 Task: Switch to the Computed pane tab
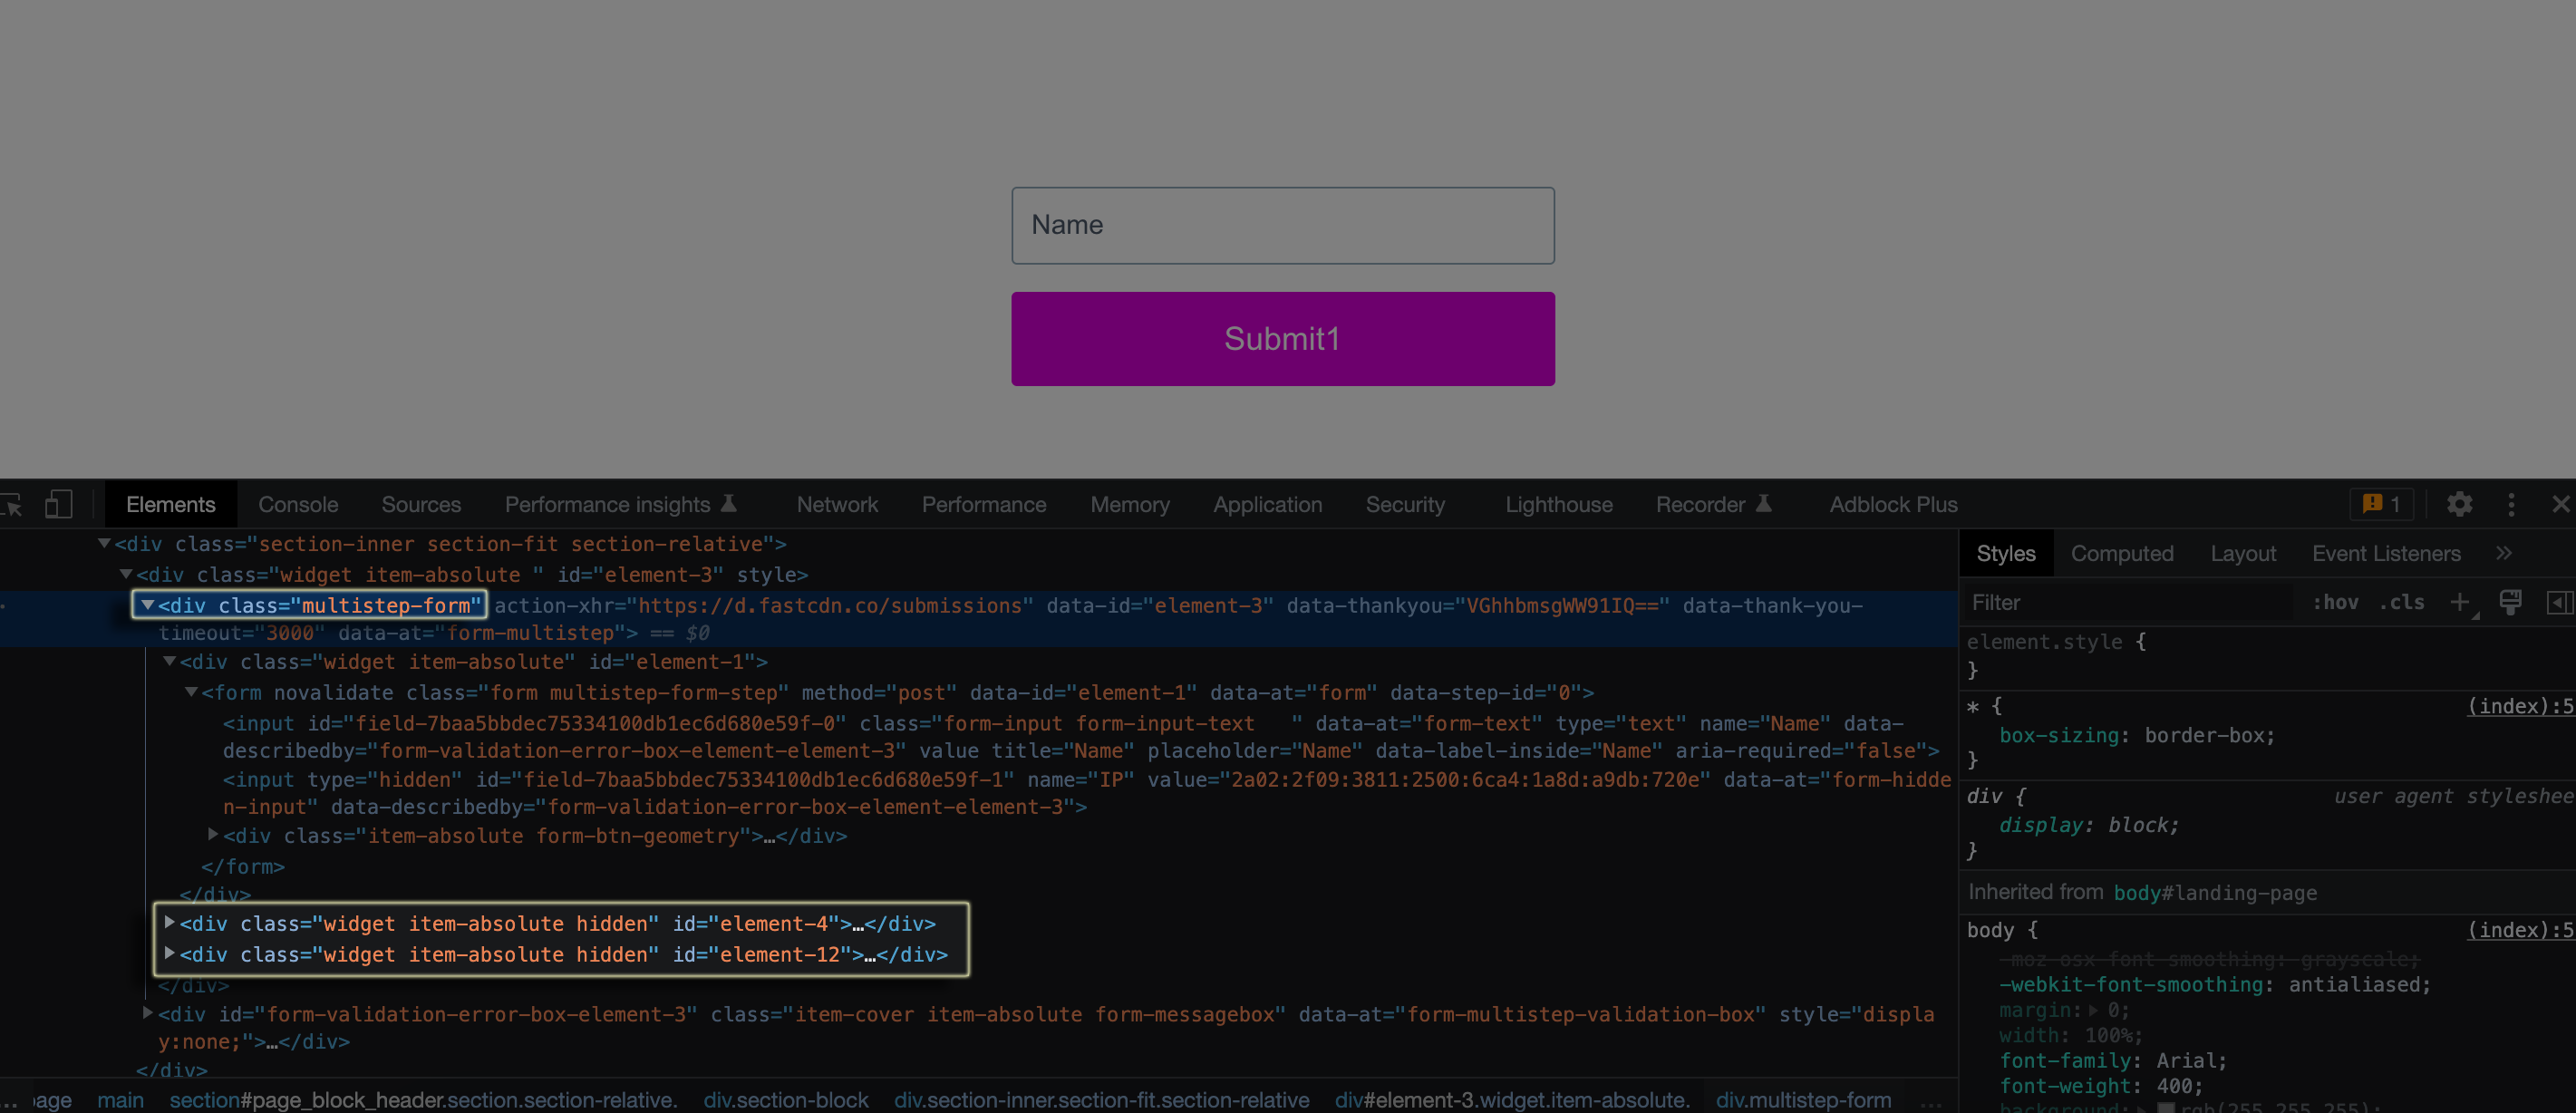point(2122,553)
